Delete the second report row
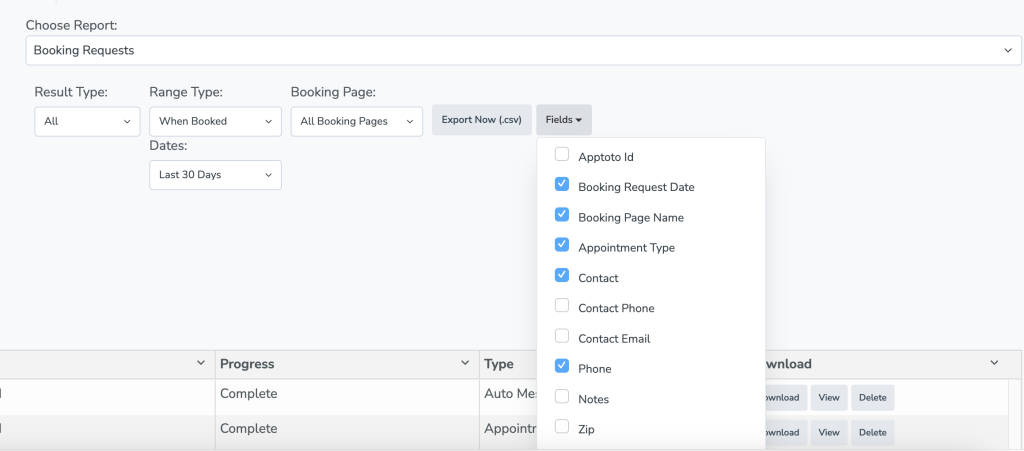 (x=872, y=432)
